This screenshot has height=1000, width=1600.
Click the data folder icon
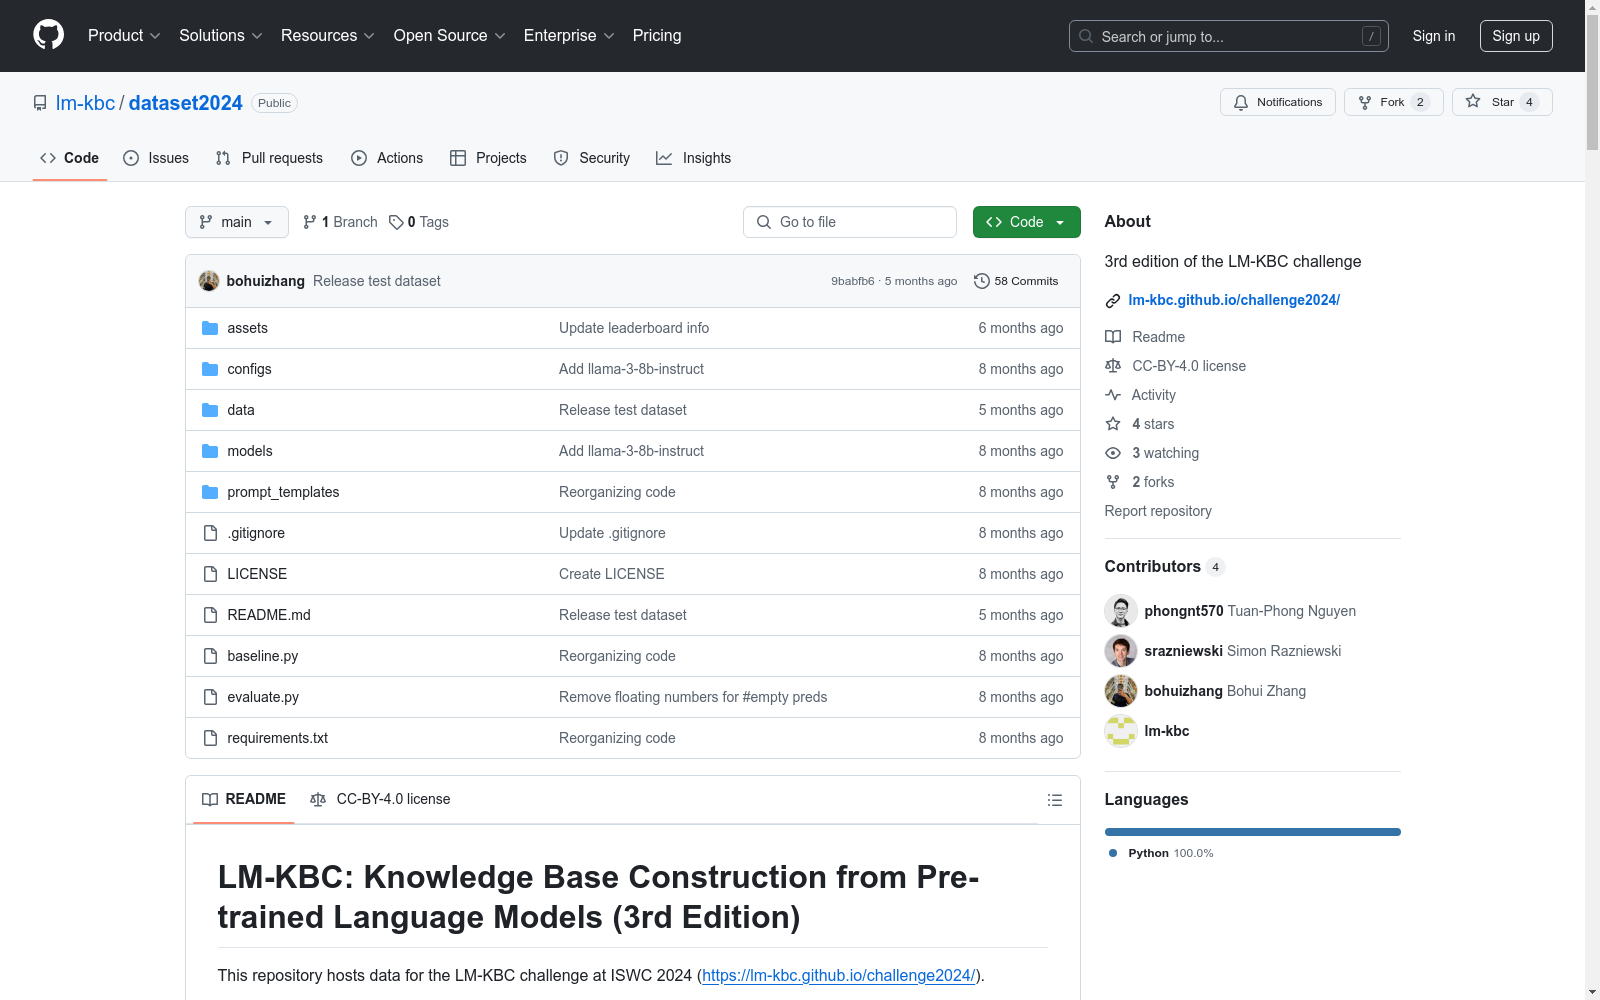[x=210, y=410]
